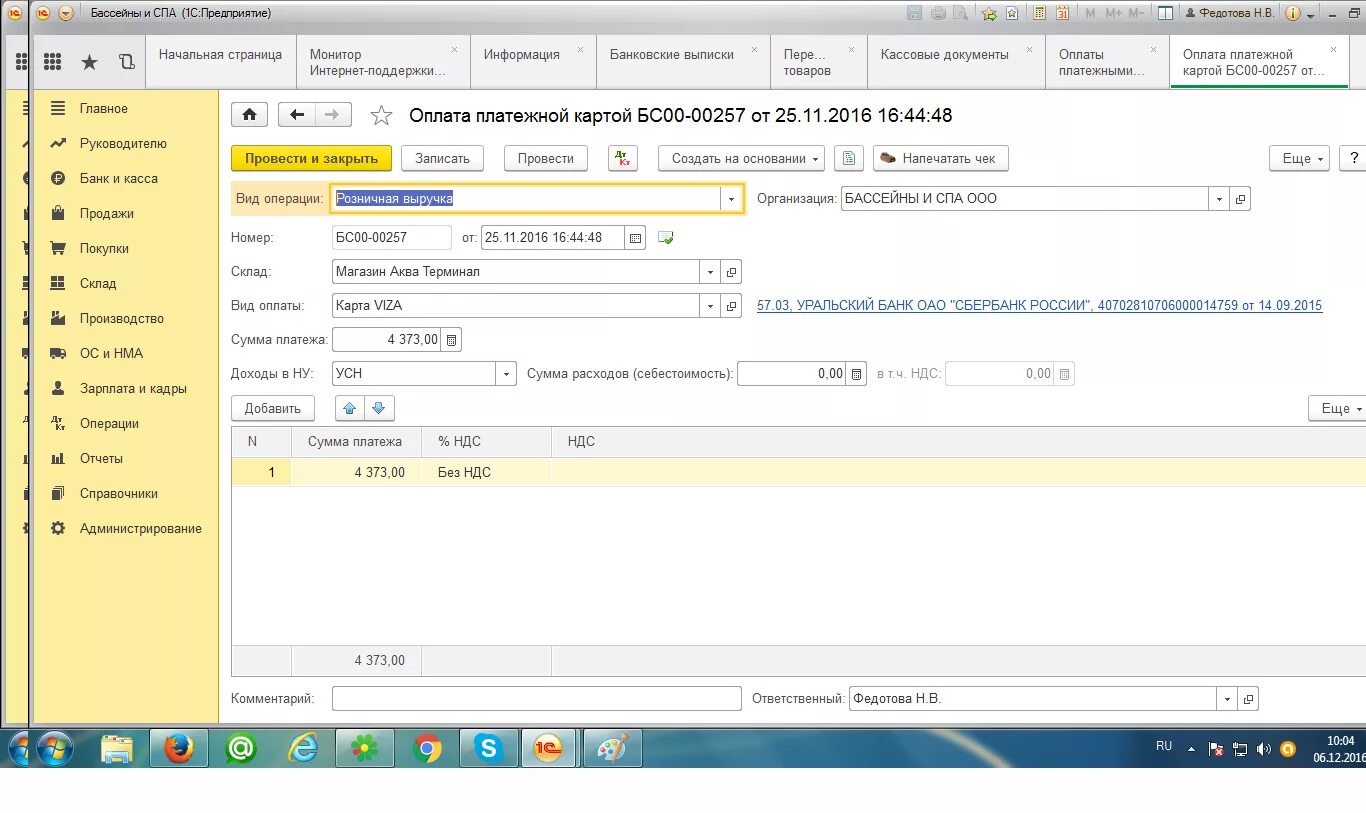Add a row with Добавить
The image size is (1366, 813).
273,408
